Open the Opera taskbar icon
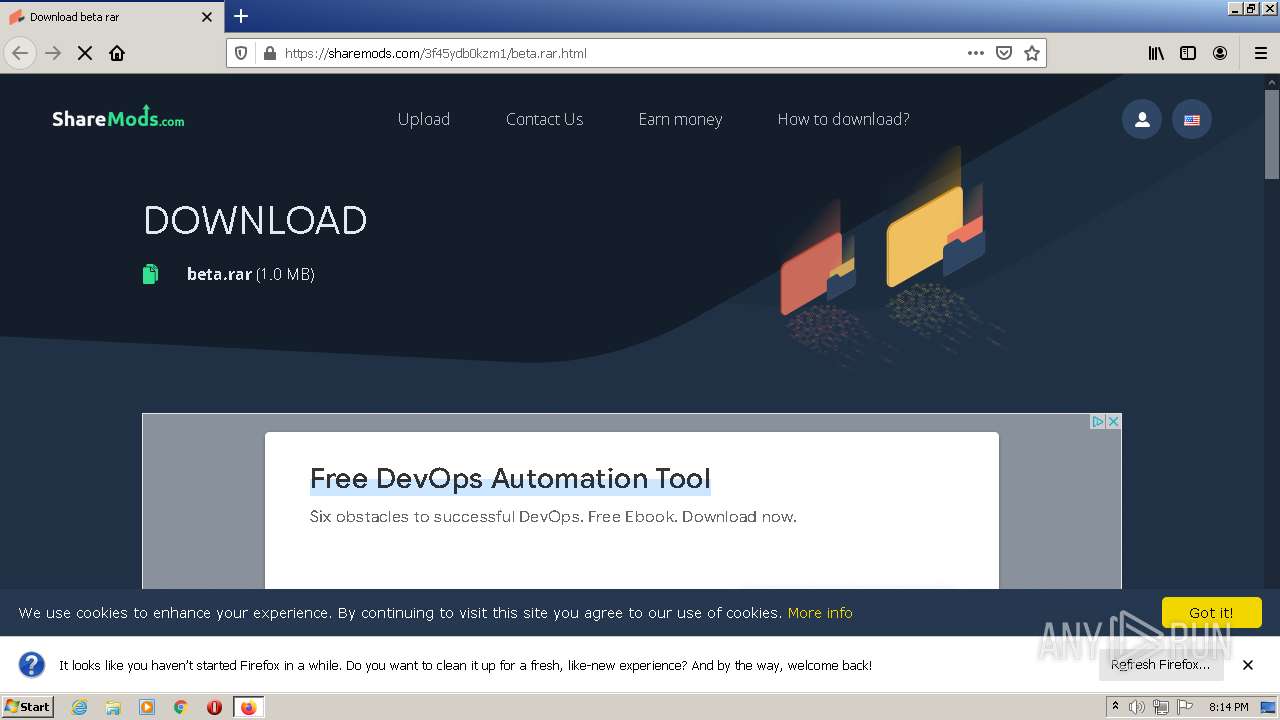 tap(214, 707)
